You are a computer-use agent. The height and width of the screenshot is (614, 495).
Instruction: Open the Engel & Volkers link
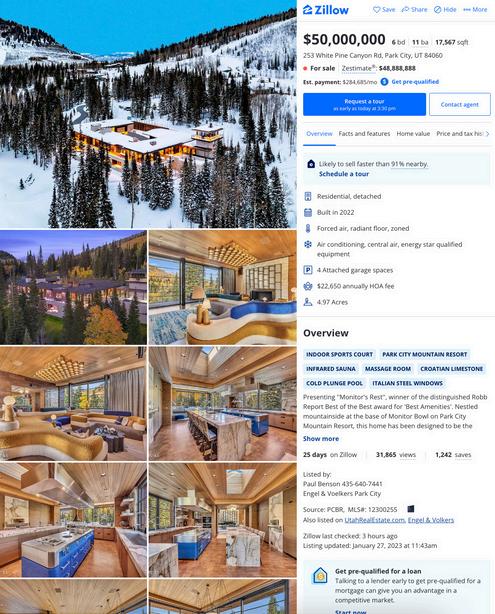[431, 520]
